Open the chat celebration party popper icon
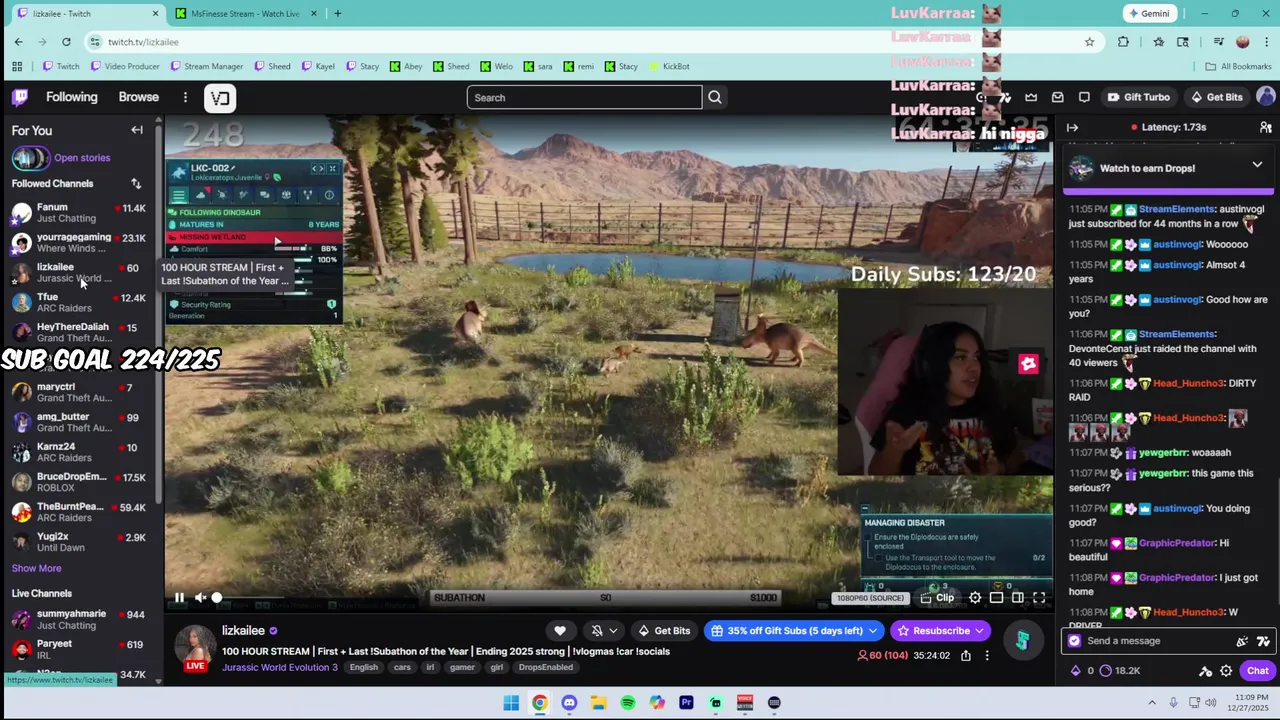1280x720 pixels. [x=1242, y=641]
